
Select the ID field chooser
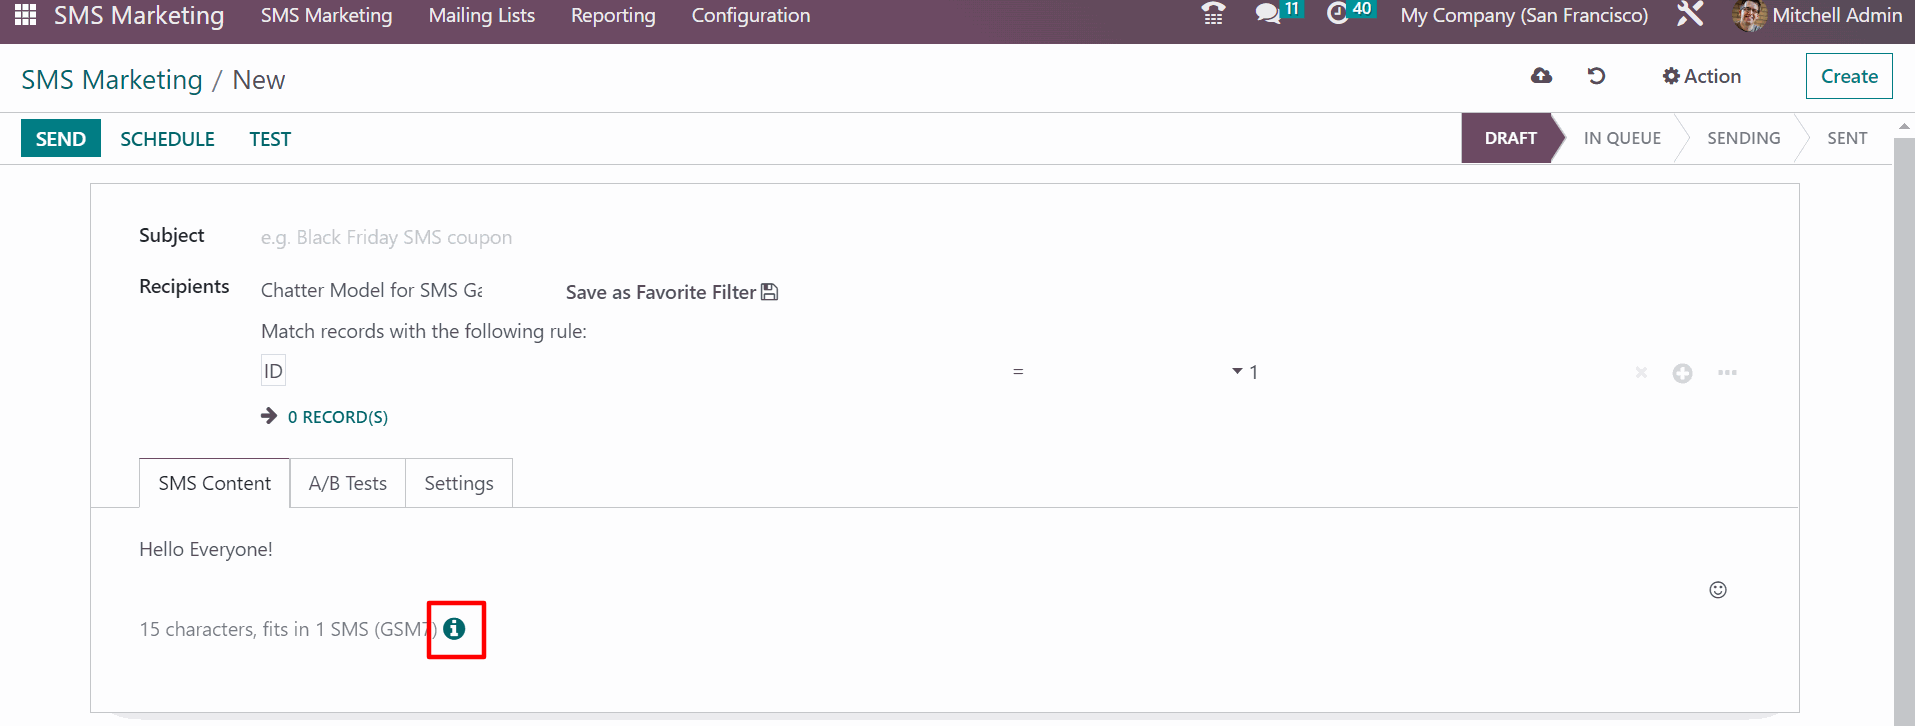(273, 371)
